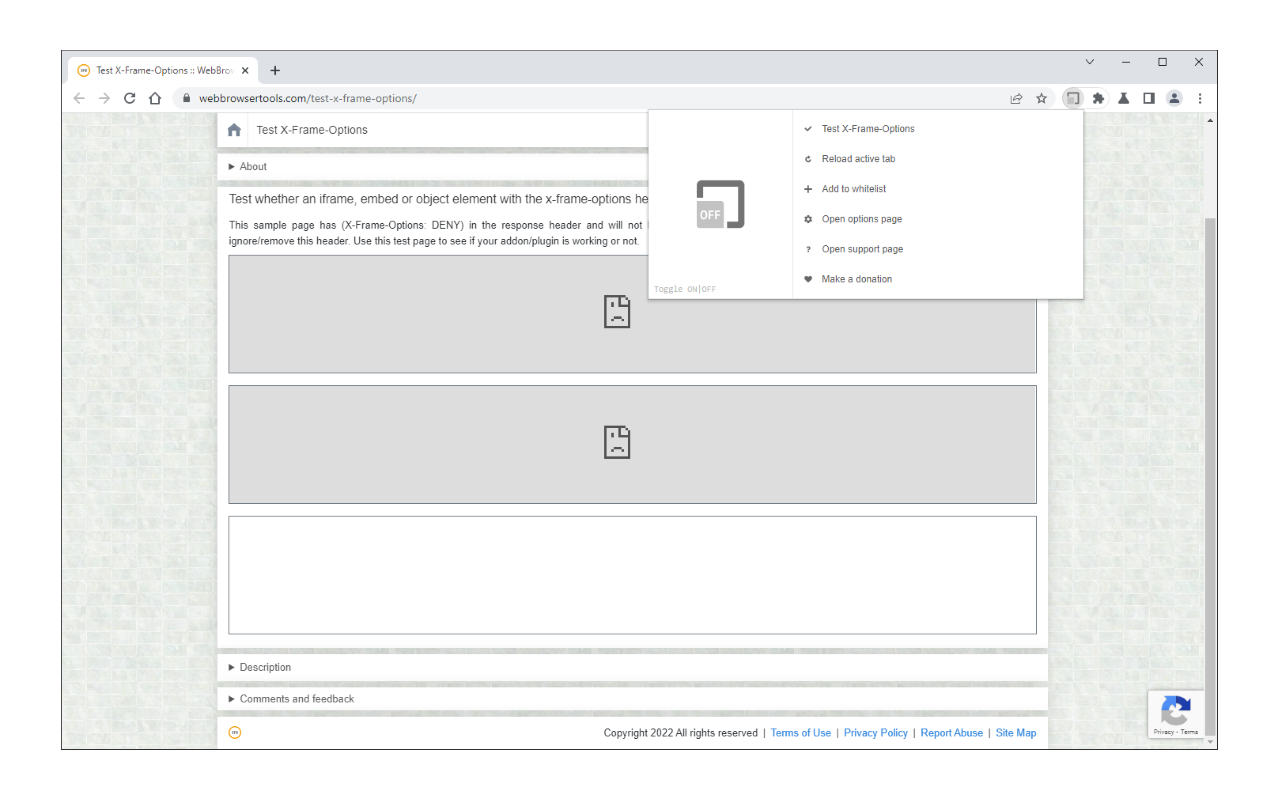Click the Chrome beaker experiments icon
Viewport: 1280px width, 800px height.
1123,98
